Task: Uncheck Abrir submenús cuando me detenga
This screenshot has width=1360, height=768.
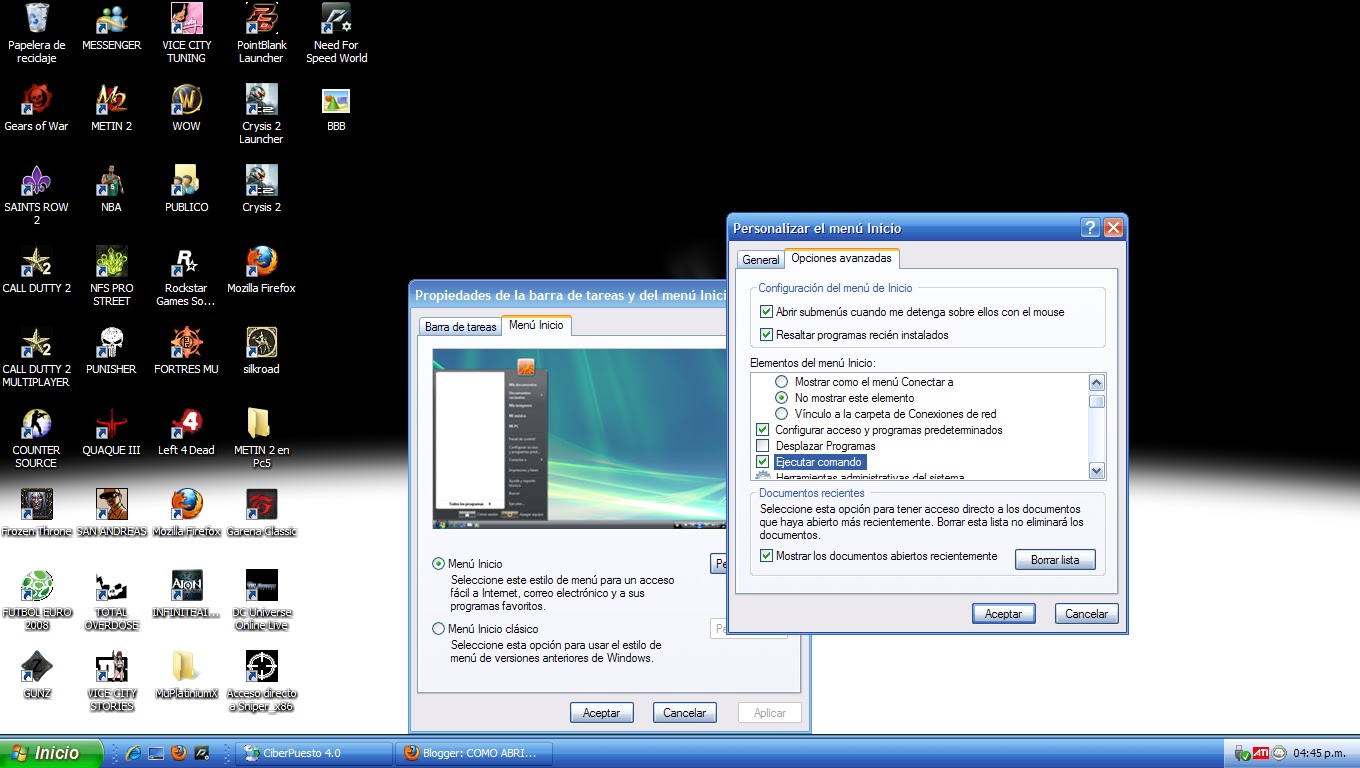Action: [766, 312]
